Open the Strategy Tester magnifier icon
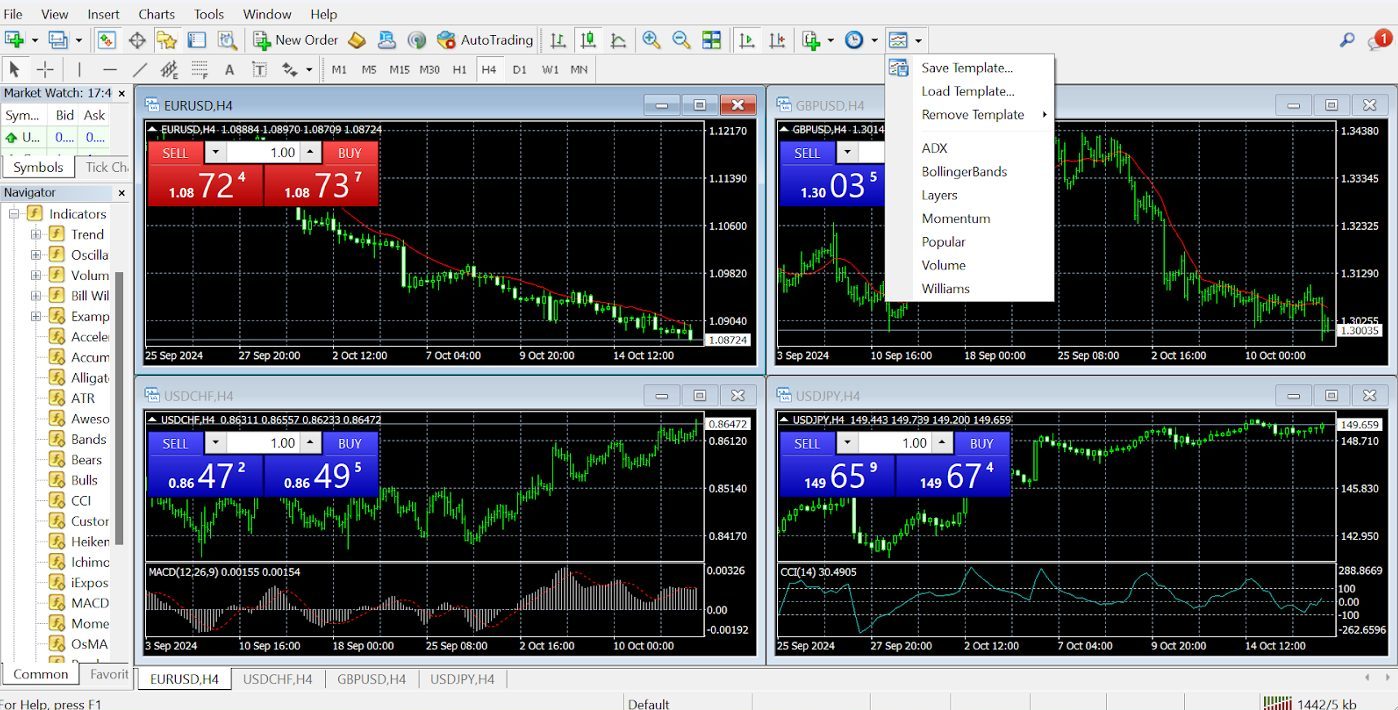 tap(227, 40)
